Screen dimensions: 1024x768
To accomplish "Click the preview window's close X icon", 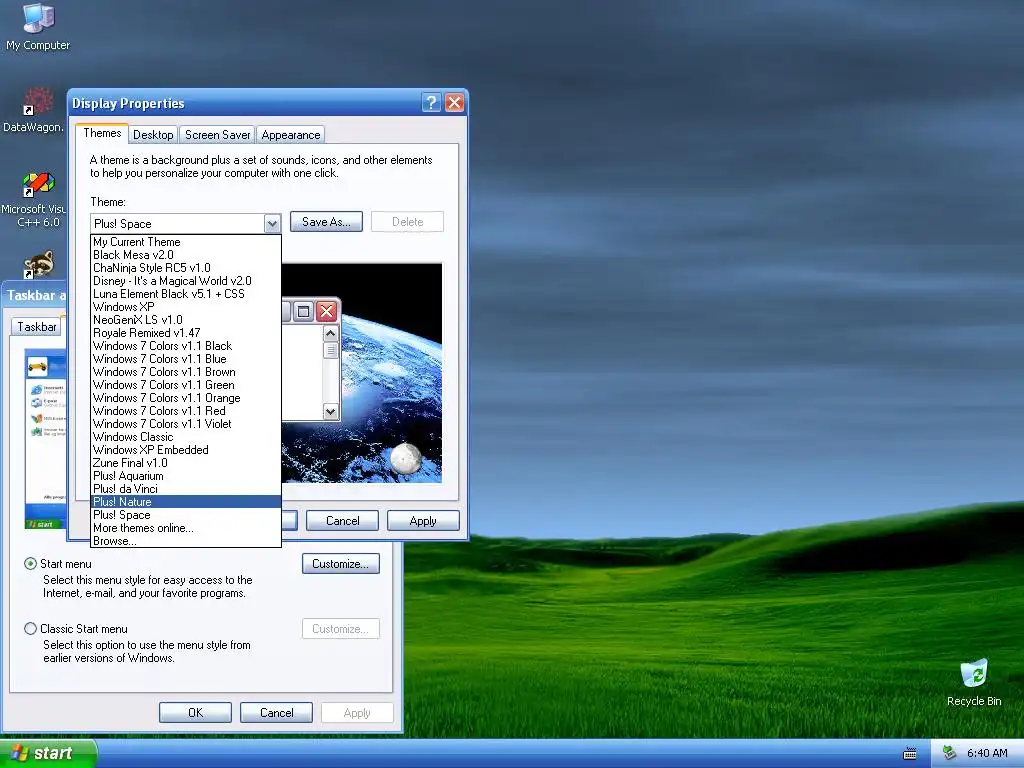I will (x=327, y=312).
